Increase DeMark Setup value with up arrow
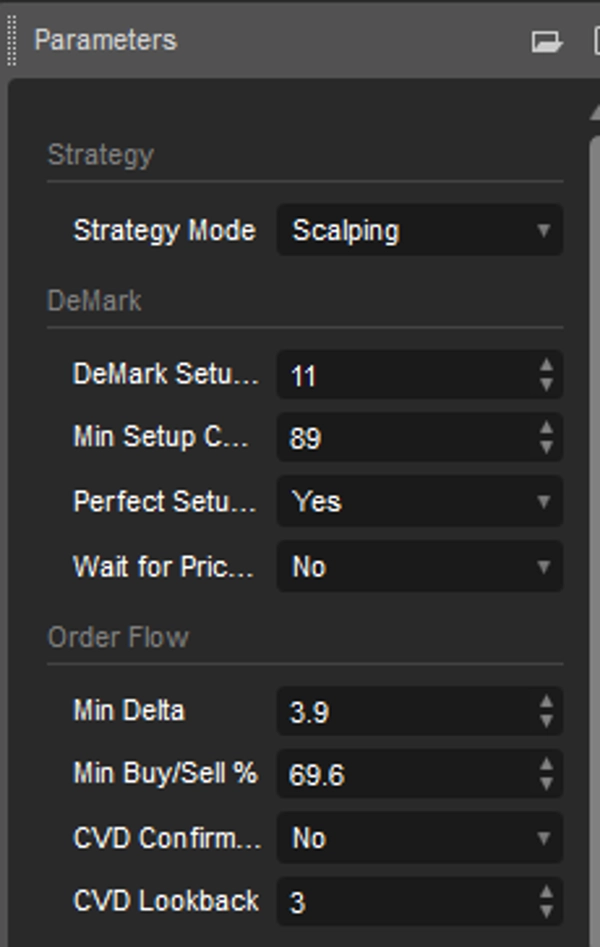600x947 pixels. (546, 366)
